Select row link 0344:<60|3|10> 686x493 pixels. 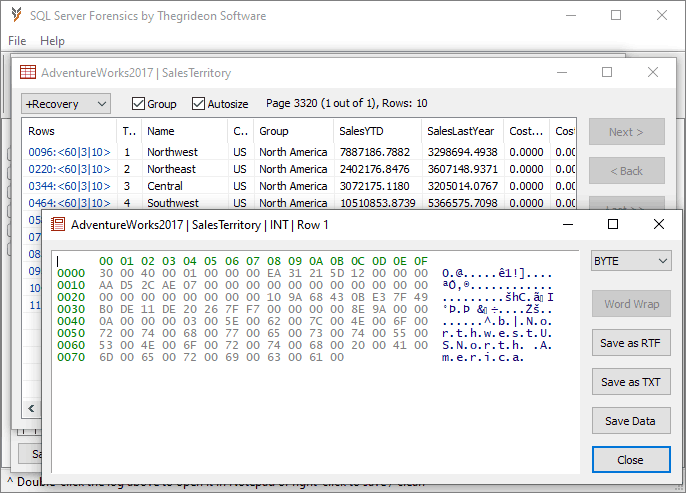pyautogui.click(x=69, y=186)
